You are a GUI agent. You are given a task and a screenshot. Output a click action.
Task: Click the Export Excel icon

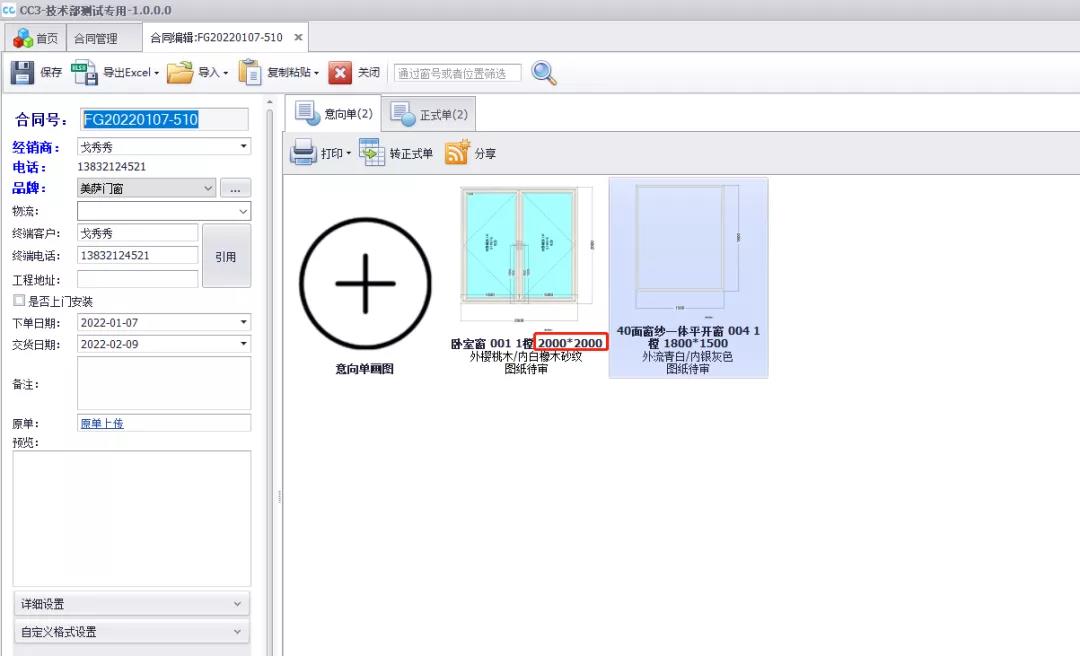[x=84, y=73]
